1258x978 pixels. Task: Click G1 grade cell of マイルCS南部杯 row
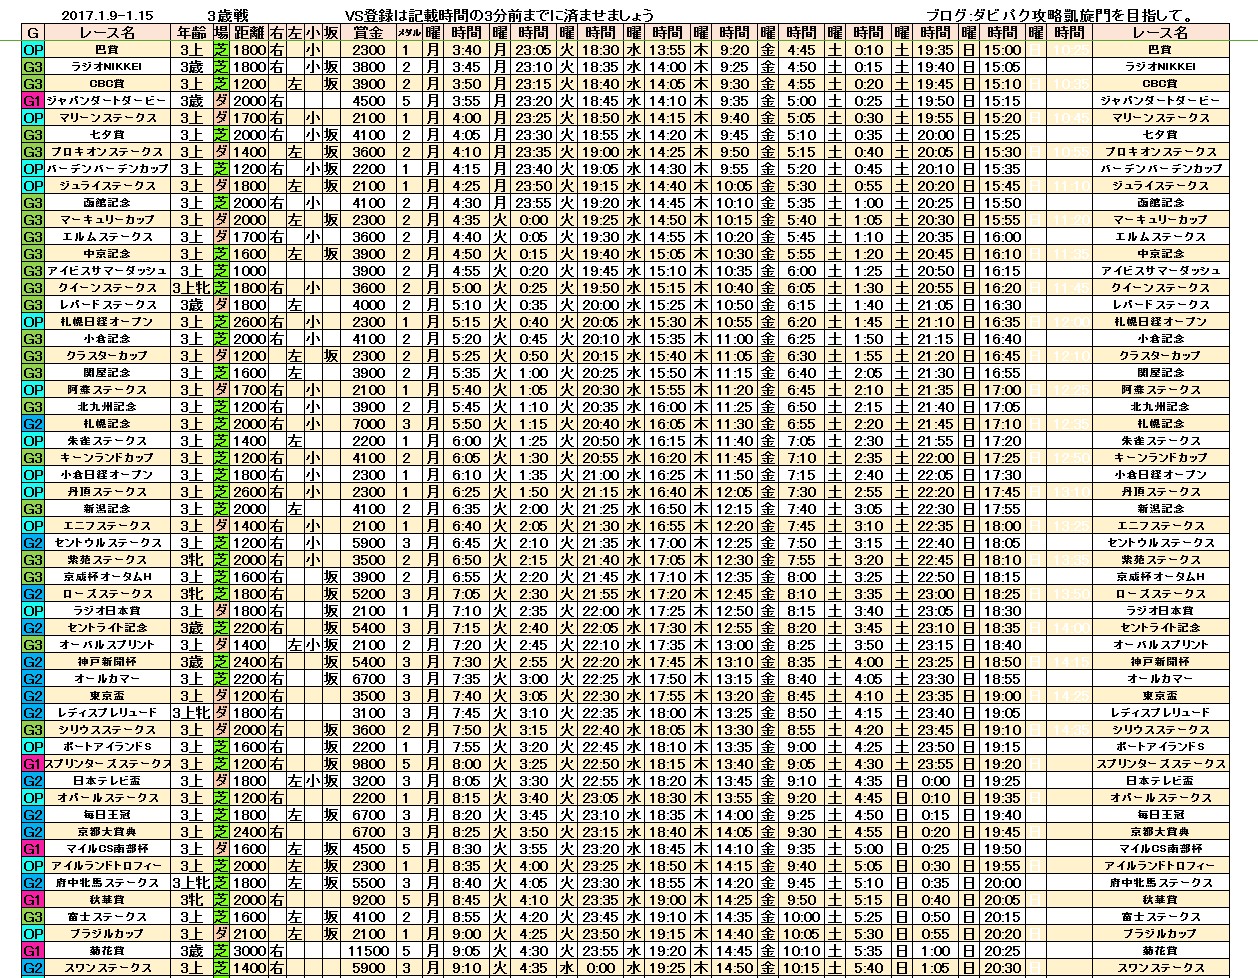[x=33, y=849]
